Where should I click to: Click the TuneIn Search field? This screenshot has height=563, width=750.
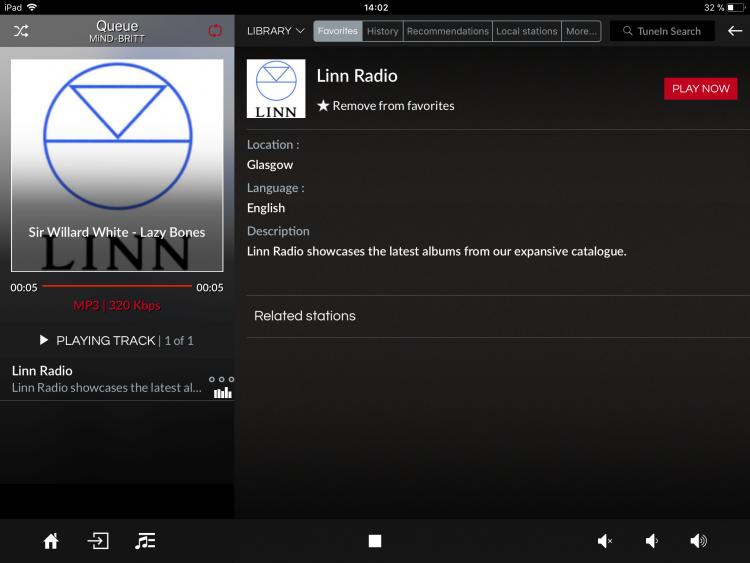tap(662, 31)
